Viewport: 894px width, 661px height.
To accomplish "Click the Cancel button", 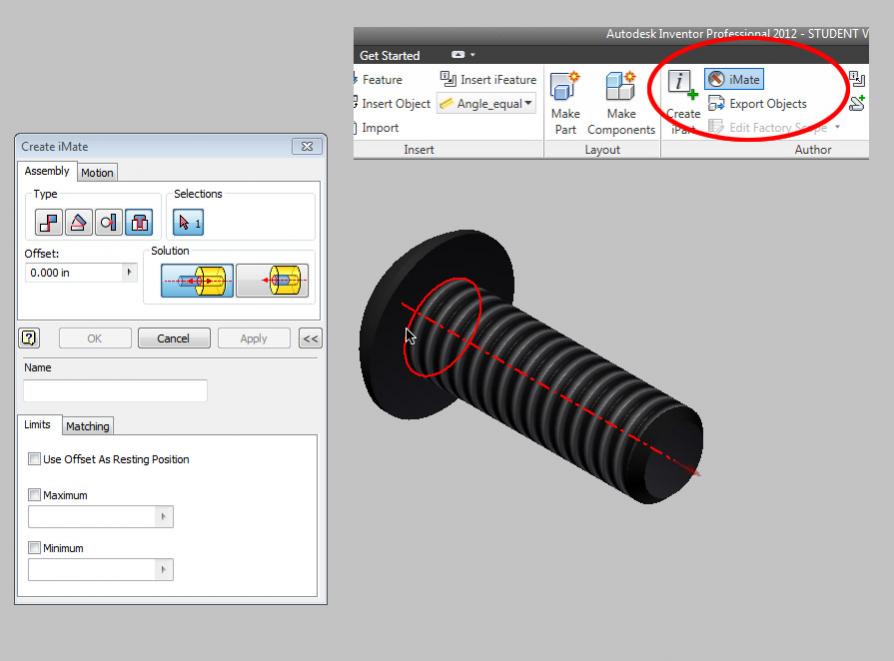I will pos(173,338).
